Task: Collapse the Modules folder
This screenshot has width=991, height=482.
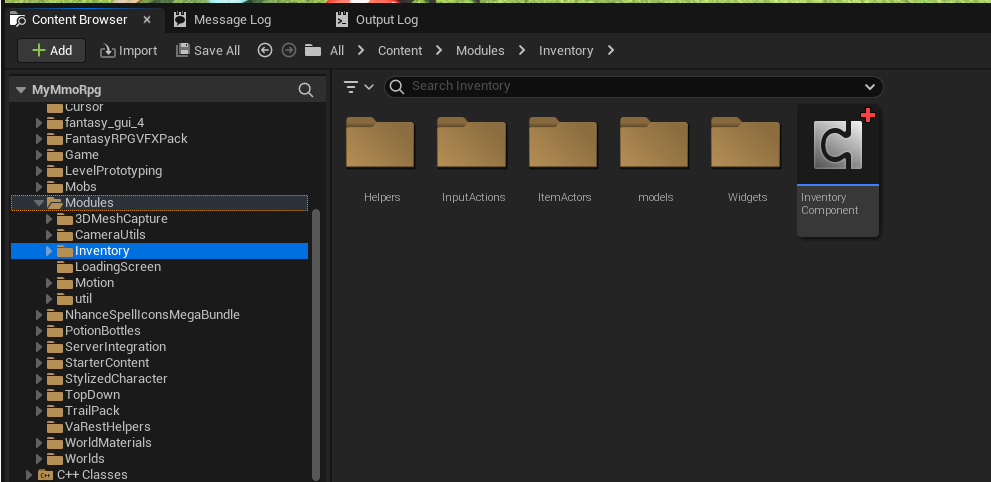Action: (39, 203)
